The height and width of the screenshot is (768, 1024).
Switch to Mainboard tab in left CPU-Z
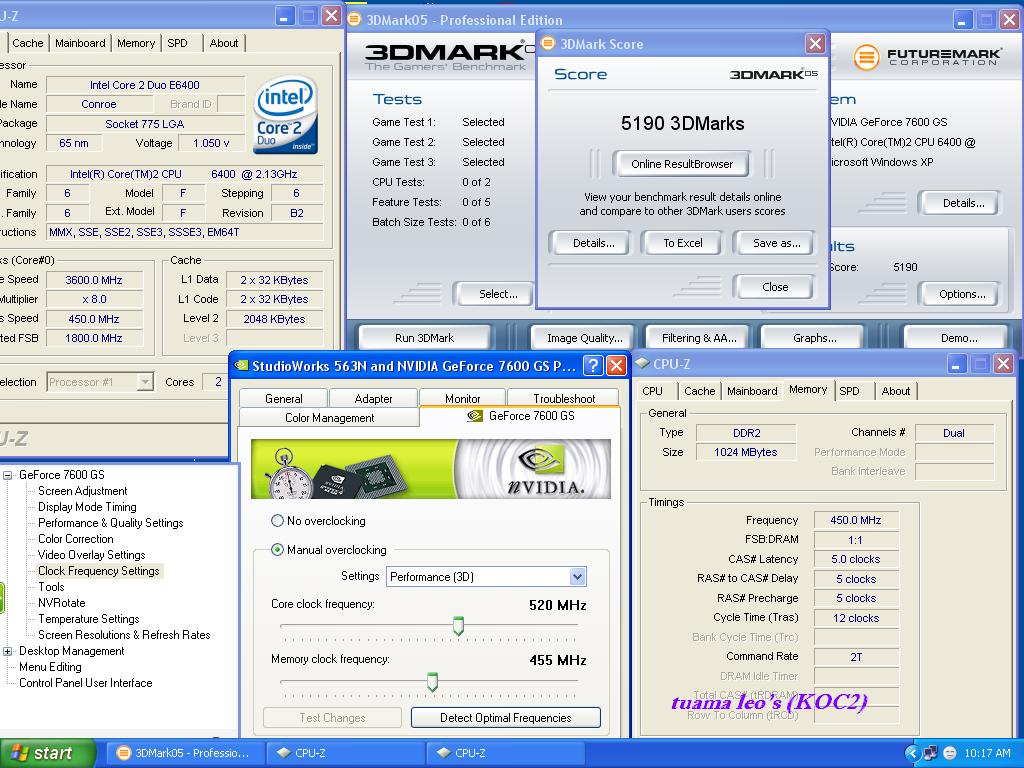tap(80, 43)
